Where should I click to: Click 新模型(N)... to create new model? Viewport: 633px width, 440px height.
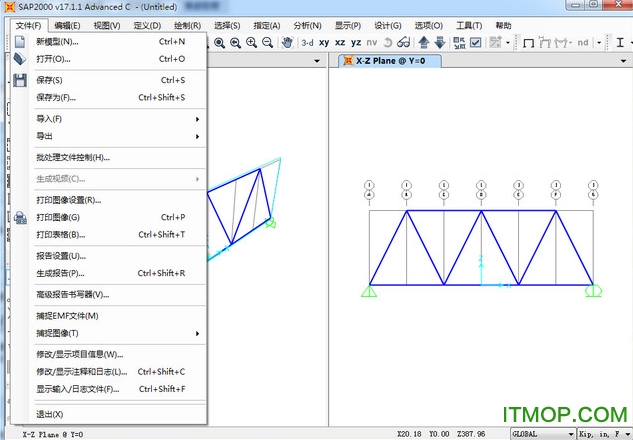57,42
